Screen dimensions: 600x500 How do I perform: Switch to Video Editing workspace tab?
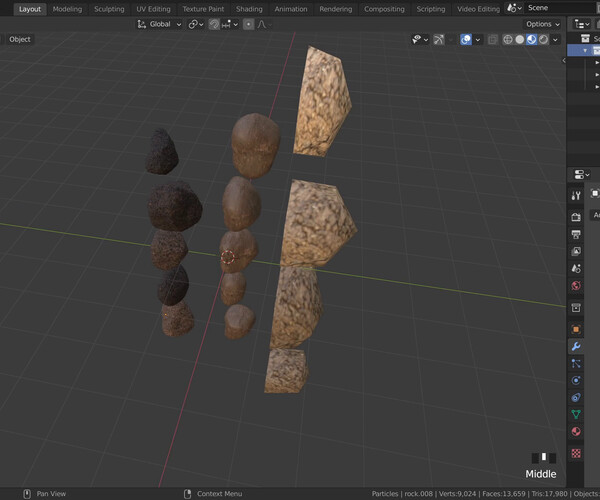[x=478, y=9]
